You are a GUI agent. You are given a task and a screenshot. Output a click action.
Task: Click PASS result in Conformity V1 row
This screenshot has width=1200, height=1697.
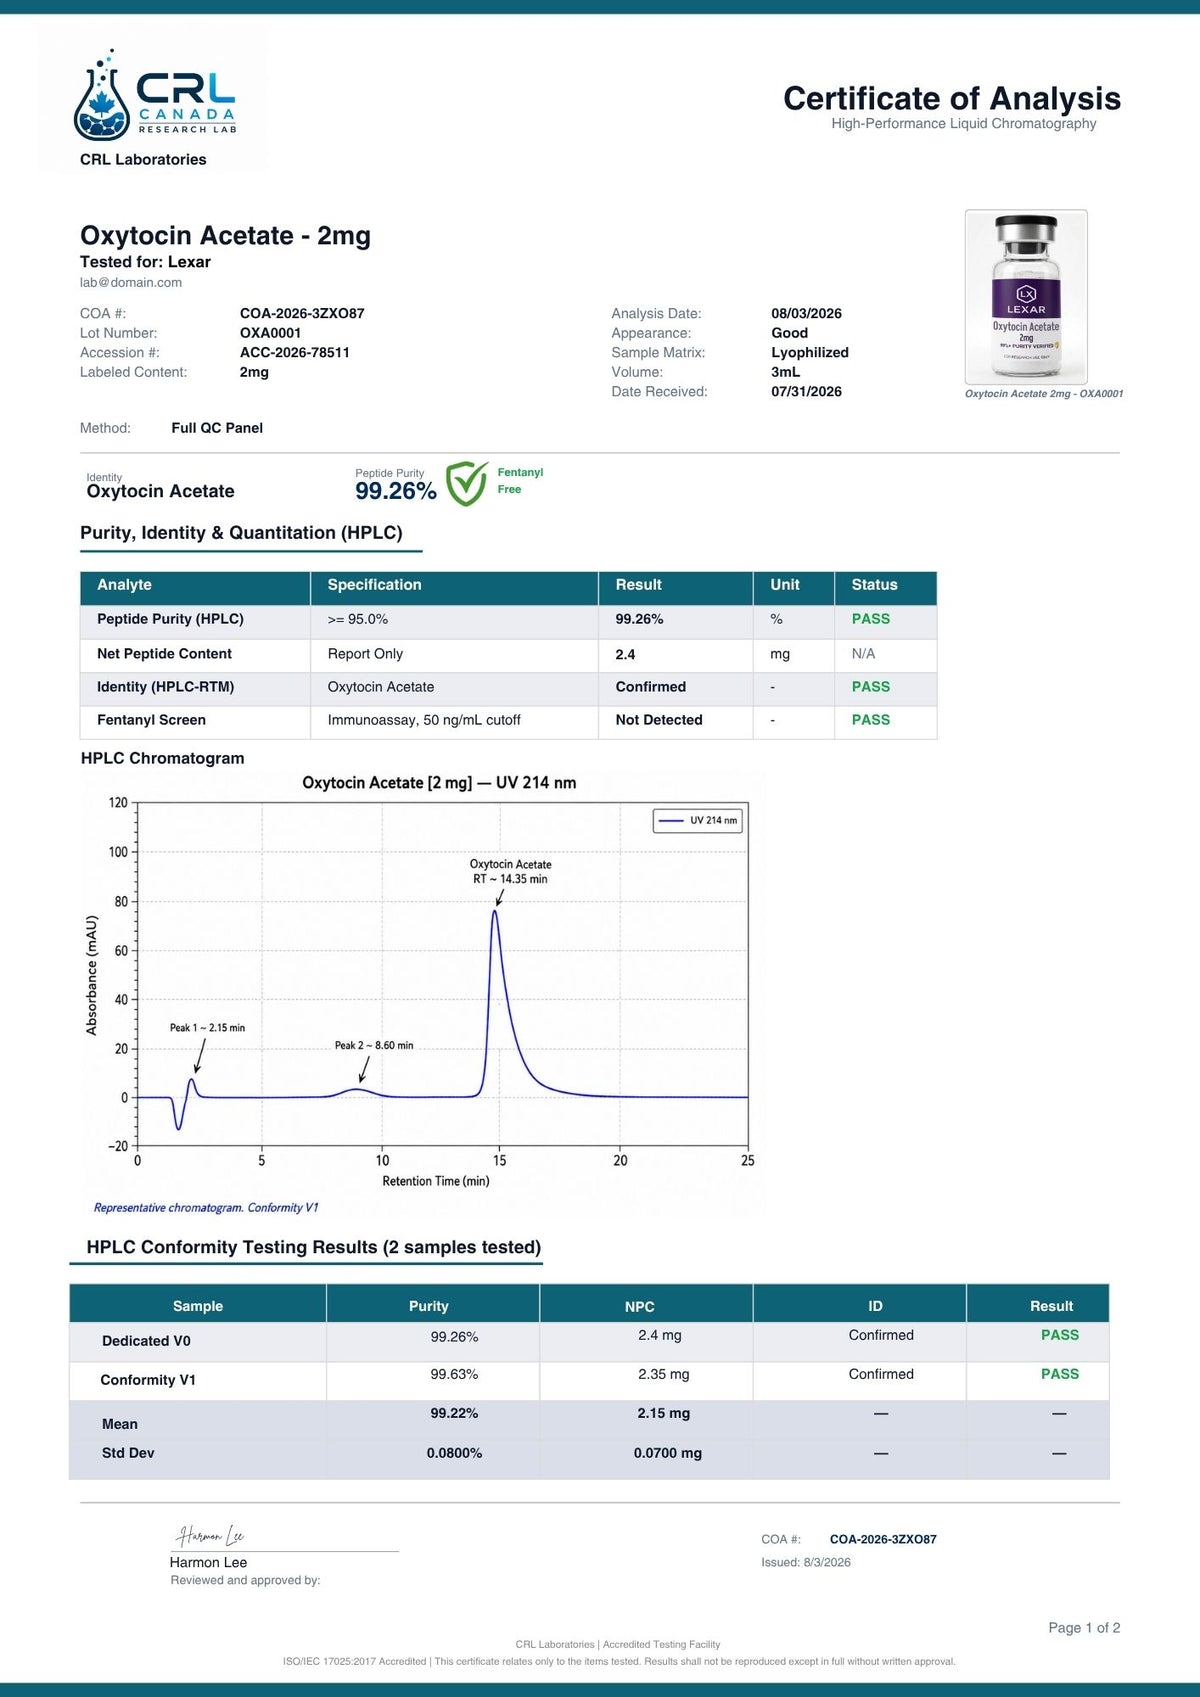[x=1060, y=1374]
